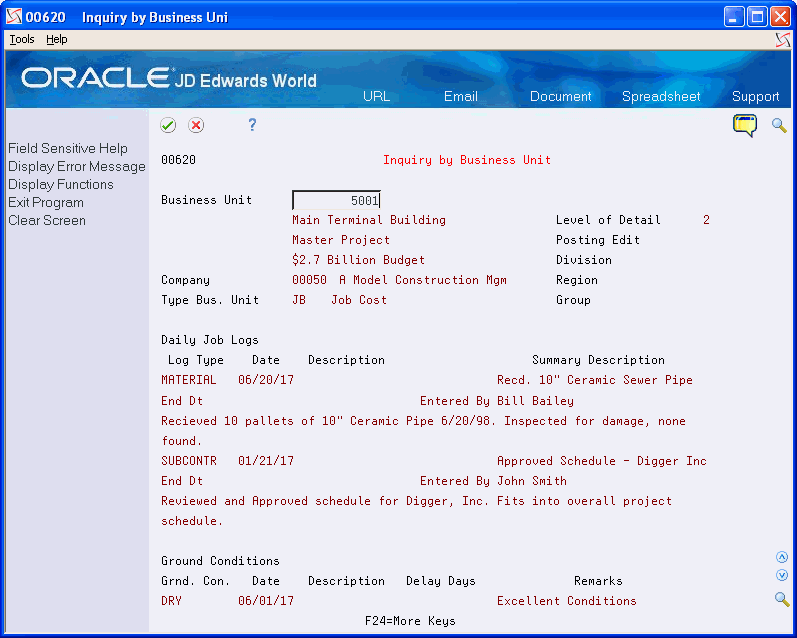Click the 'Recieved 10 pallets' log text
Screen dimensions: 797x638
tap(423, 421)
